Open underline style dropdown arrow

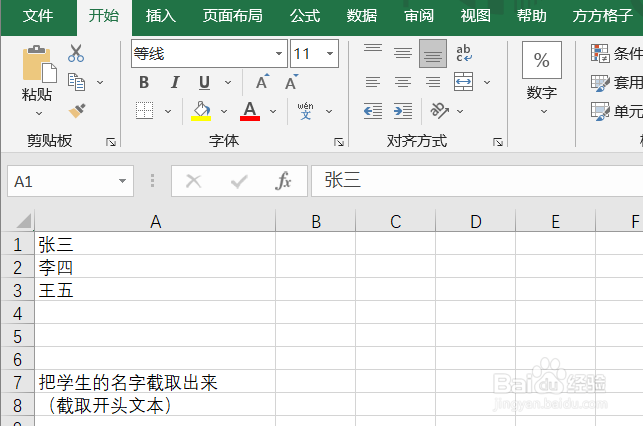[x=228, y=82]
